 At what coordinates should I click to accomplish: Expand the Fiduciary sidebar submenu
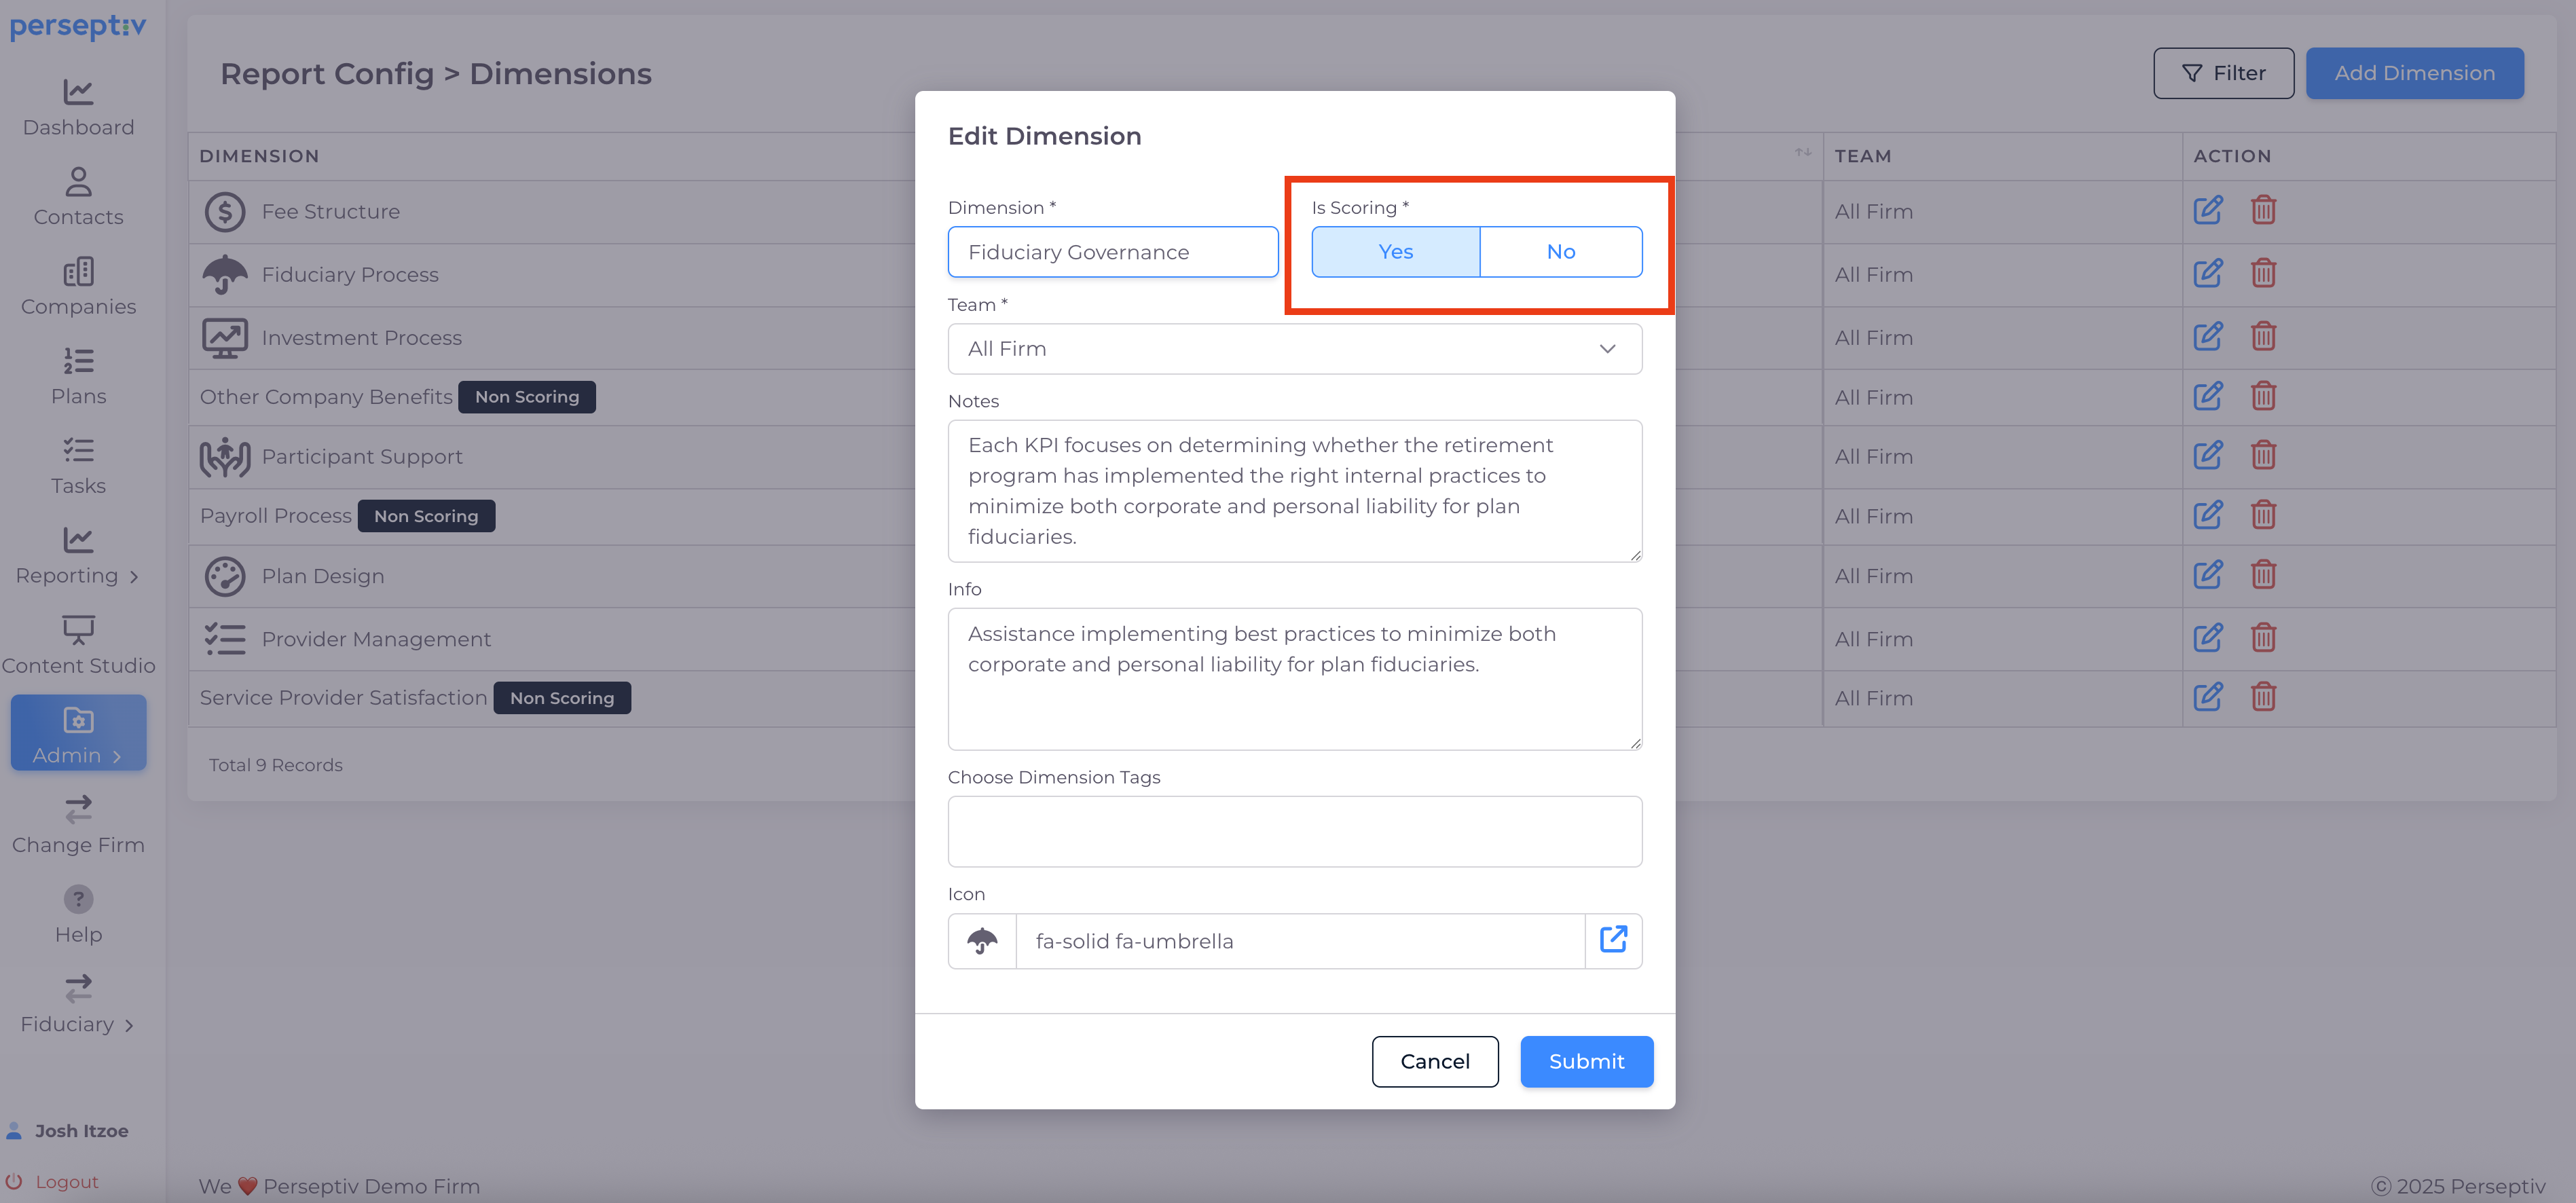(x=78, y=1005)
